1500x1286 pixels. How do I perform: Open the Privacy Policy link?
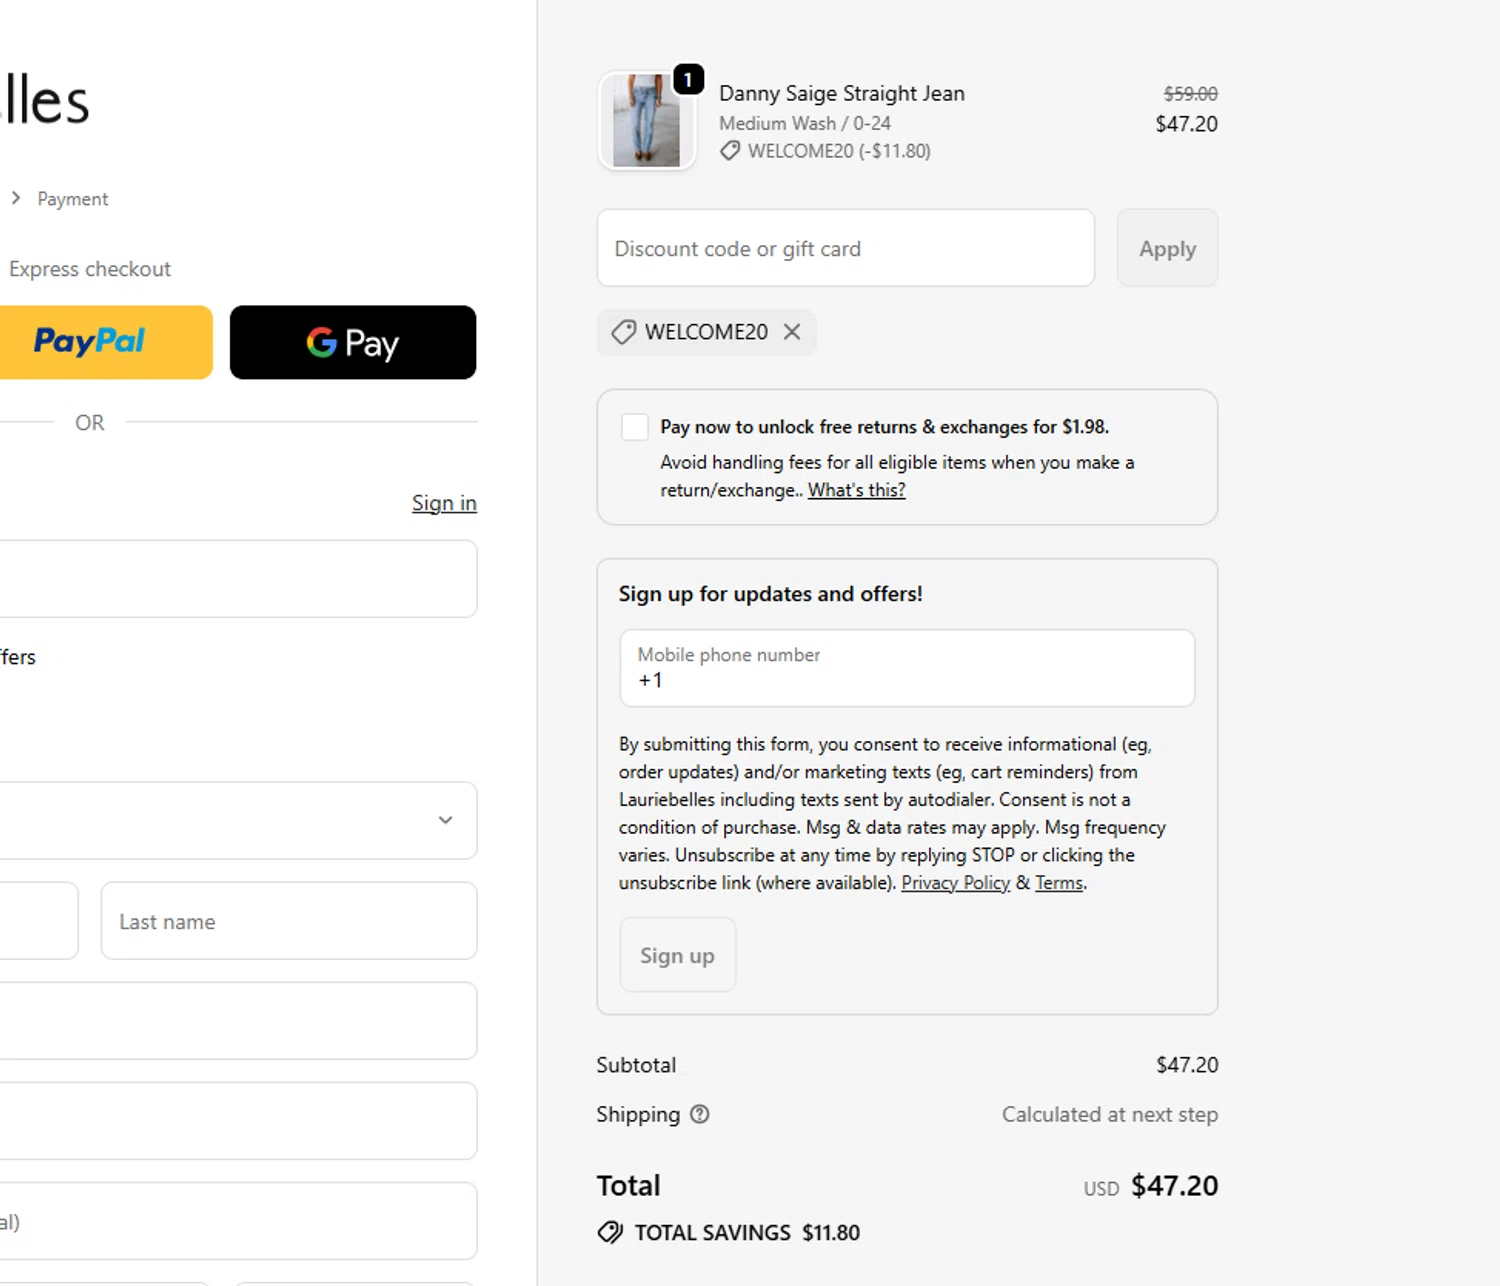tap(955, 883)
